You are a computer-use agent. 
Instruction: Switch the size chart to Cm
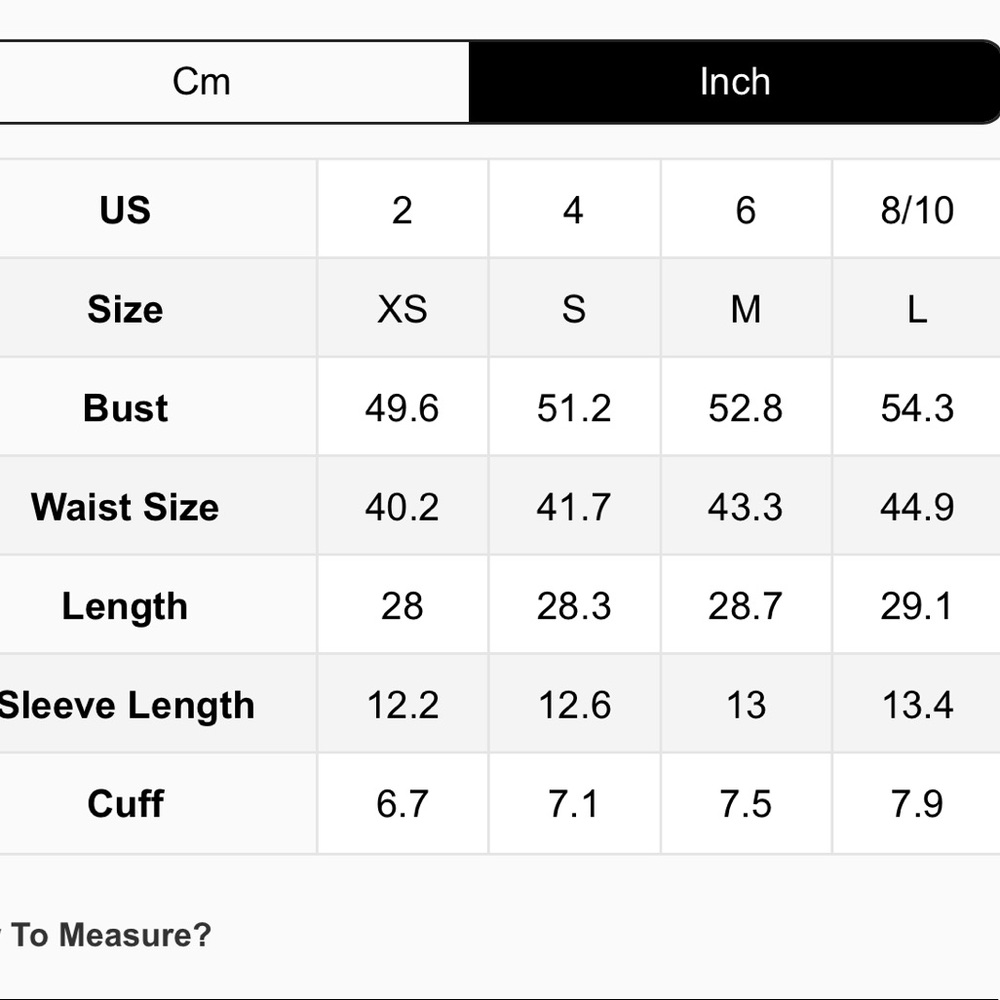point(202,82)
